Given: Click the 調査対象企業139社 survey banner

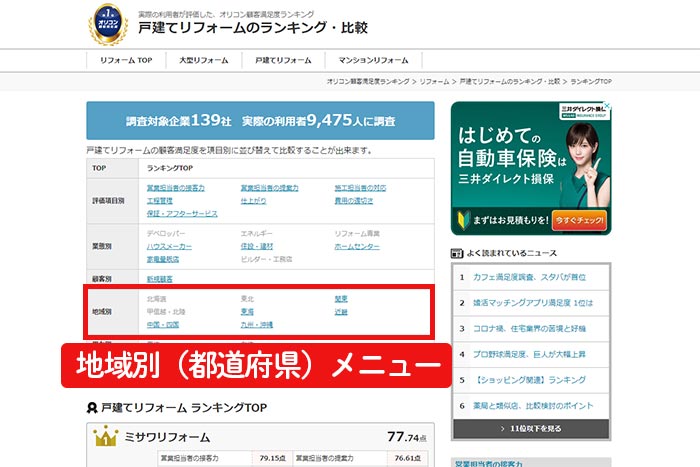Looking at the screenshot, I should (x=260, y=121).
